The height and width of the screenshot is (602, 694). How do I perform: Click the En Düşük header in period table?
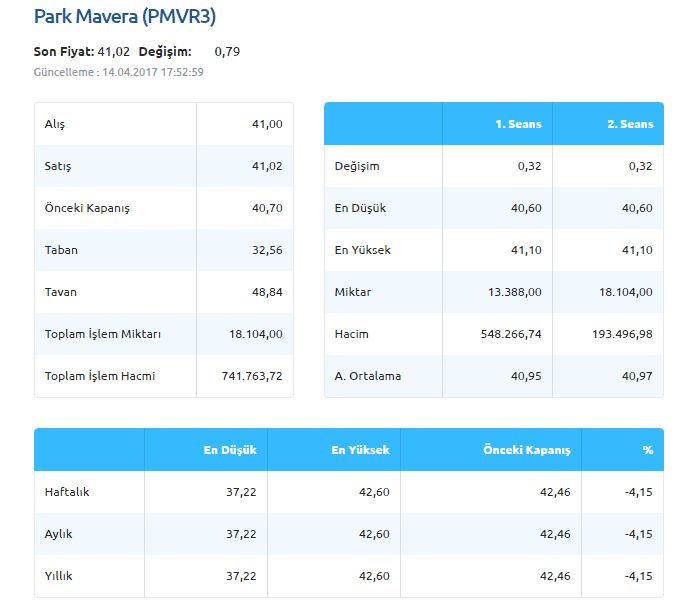click(230, 450)
